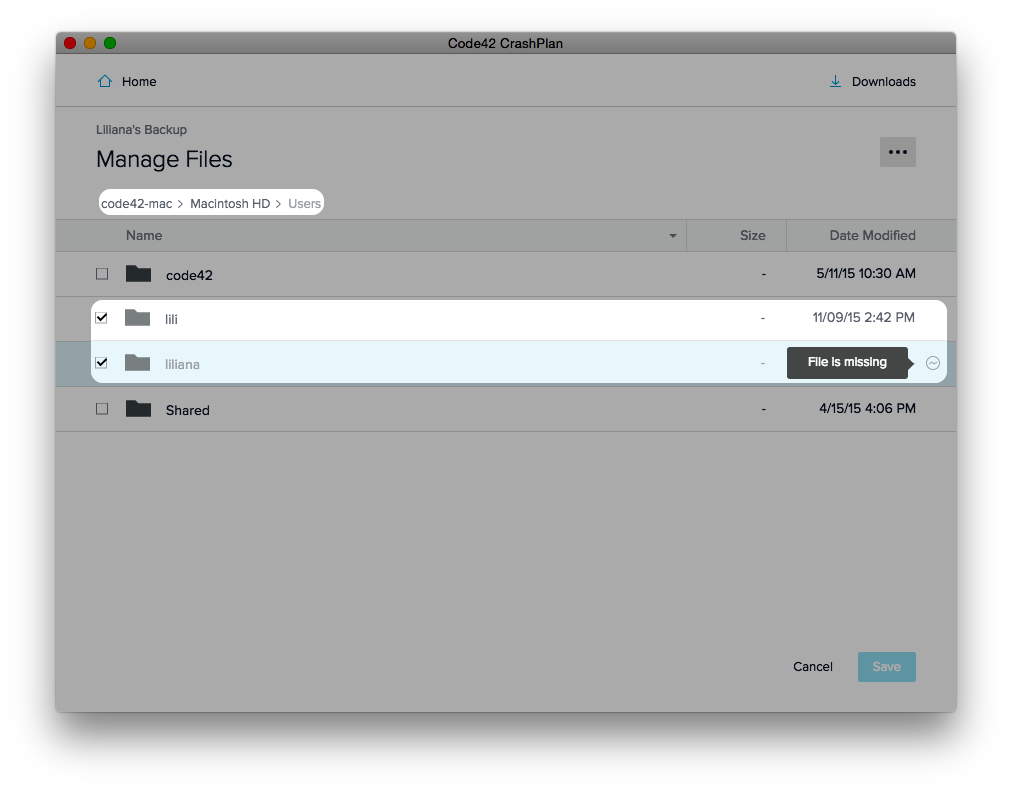Click the circular status icon on the liliana row
Screen dimensions: 1012x792
(x=931, y=362)
